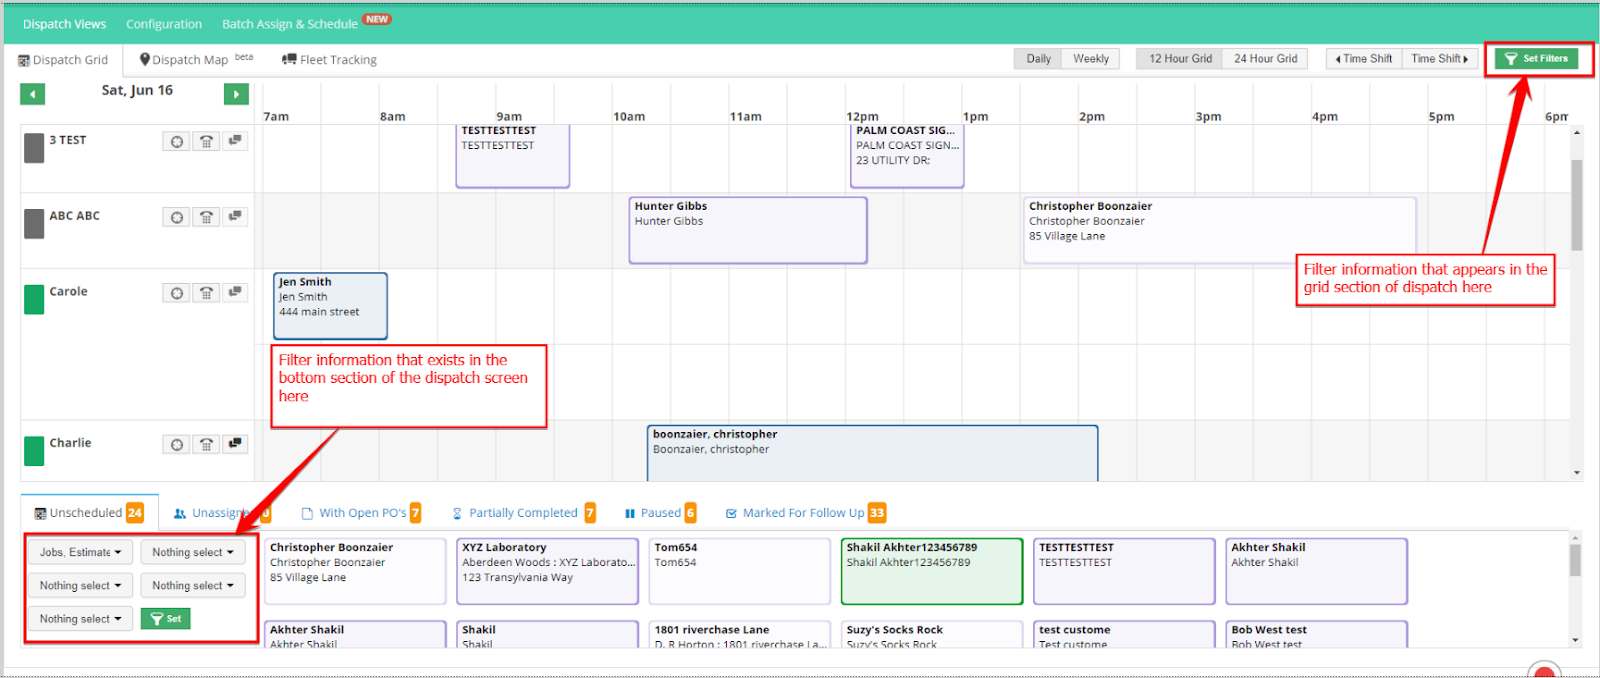The height and width of the screenshot is (678, 1600).
Task: Click the locate target icon for 3 TEST
Action: (177, 141)
